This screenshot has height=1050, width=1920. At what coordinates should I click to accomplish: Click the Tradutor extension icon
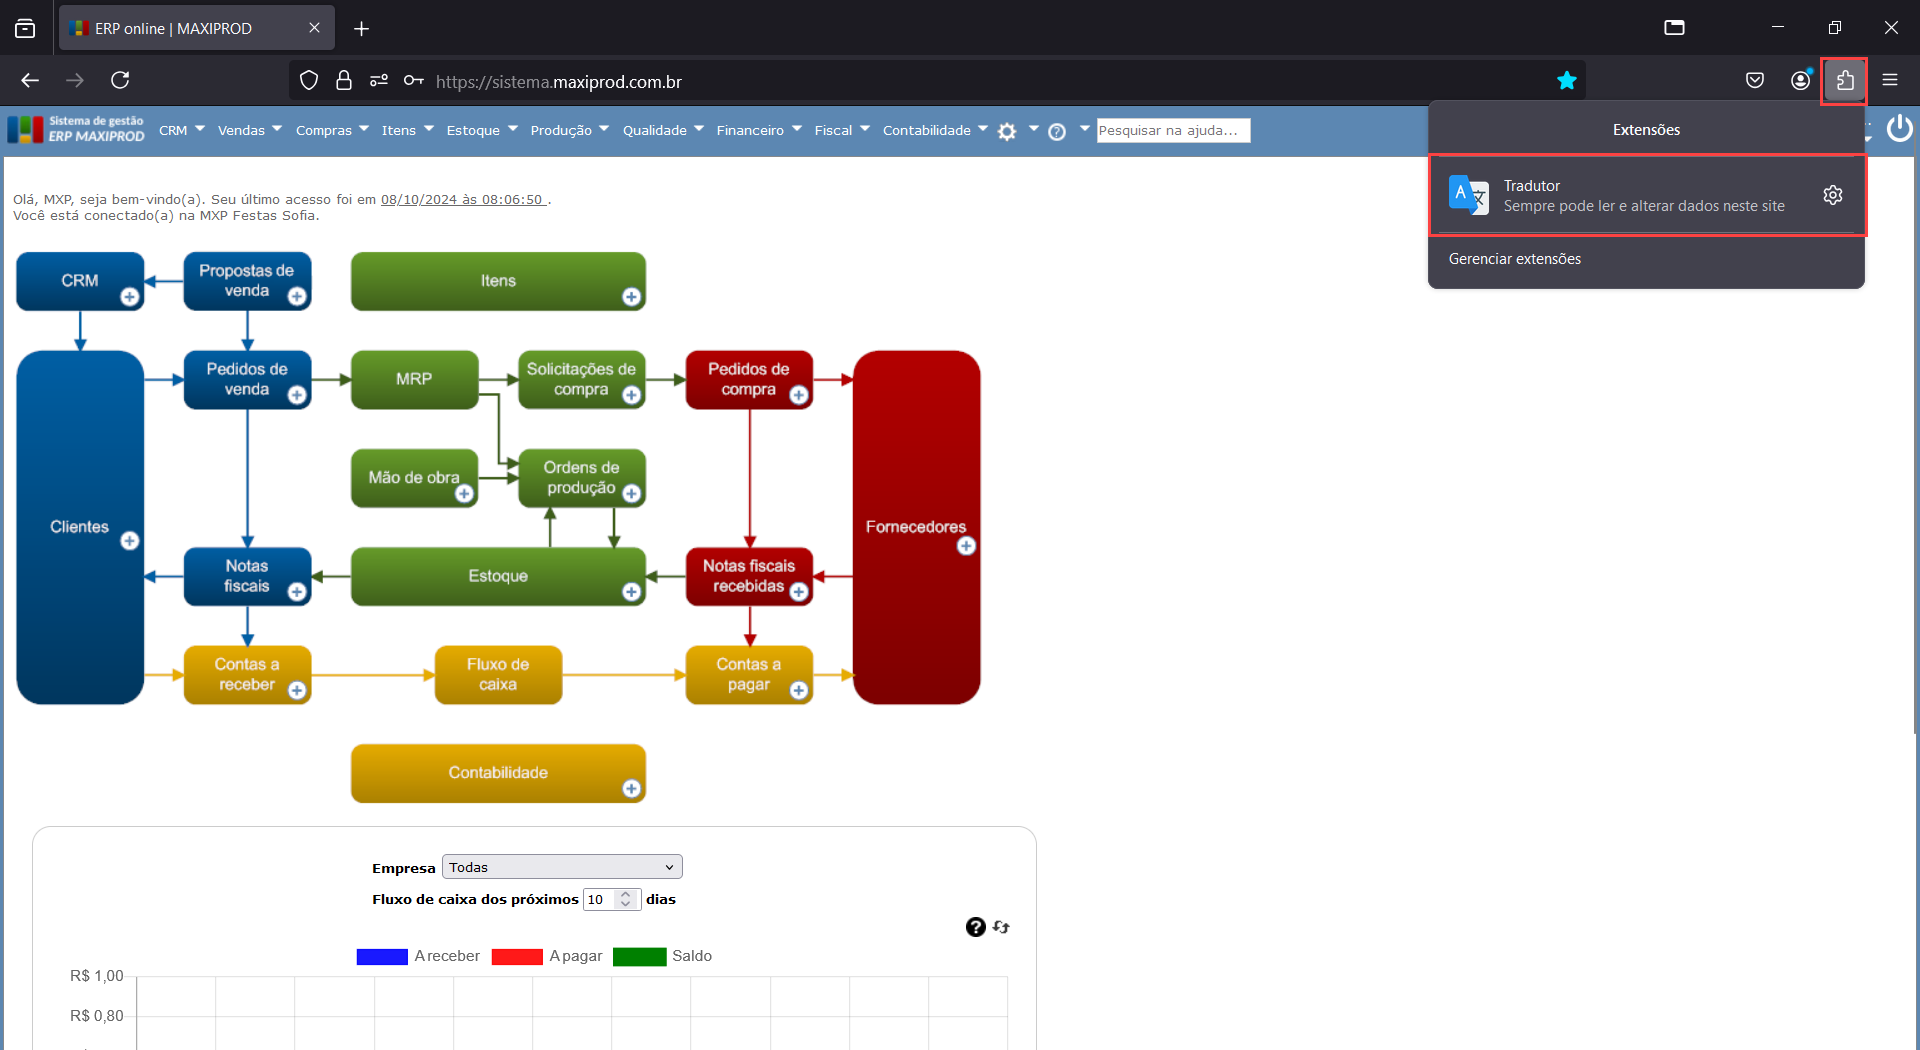tap(1468, 194)
